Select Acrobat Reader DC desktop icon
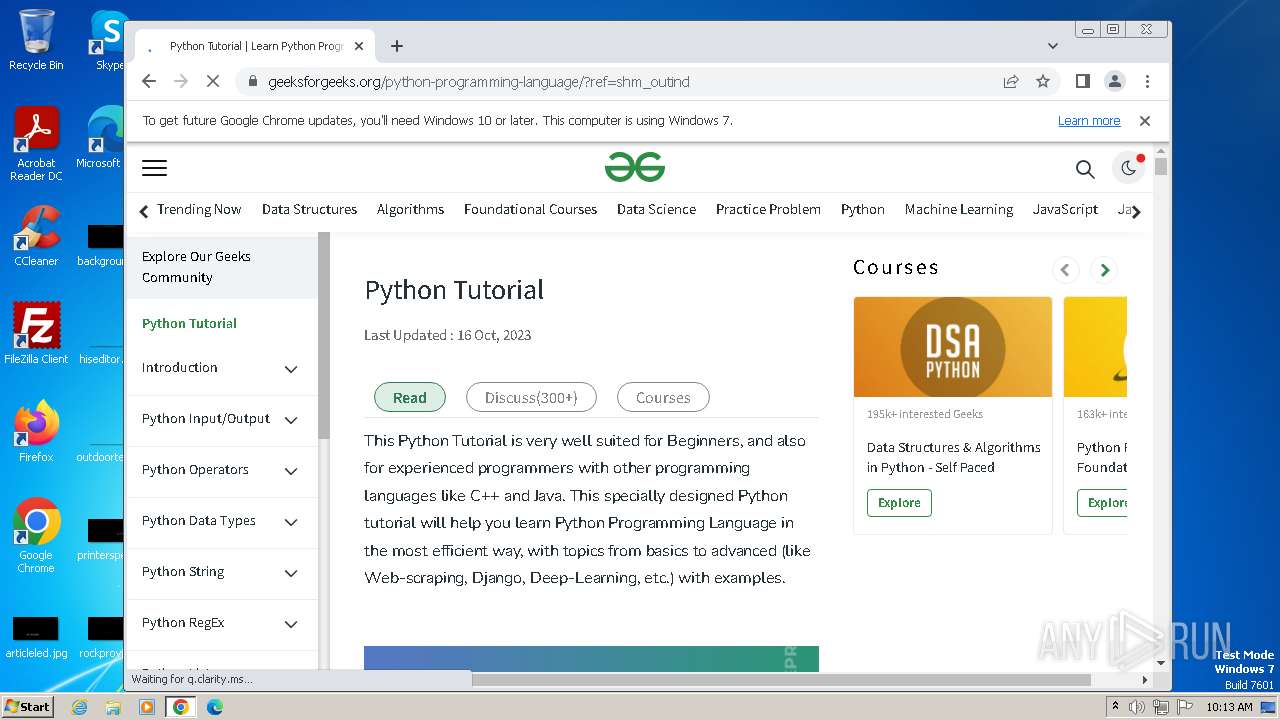The image size is (1280, 720). [36, 144]
